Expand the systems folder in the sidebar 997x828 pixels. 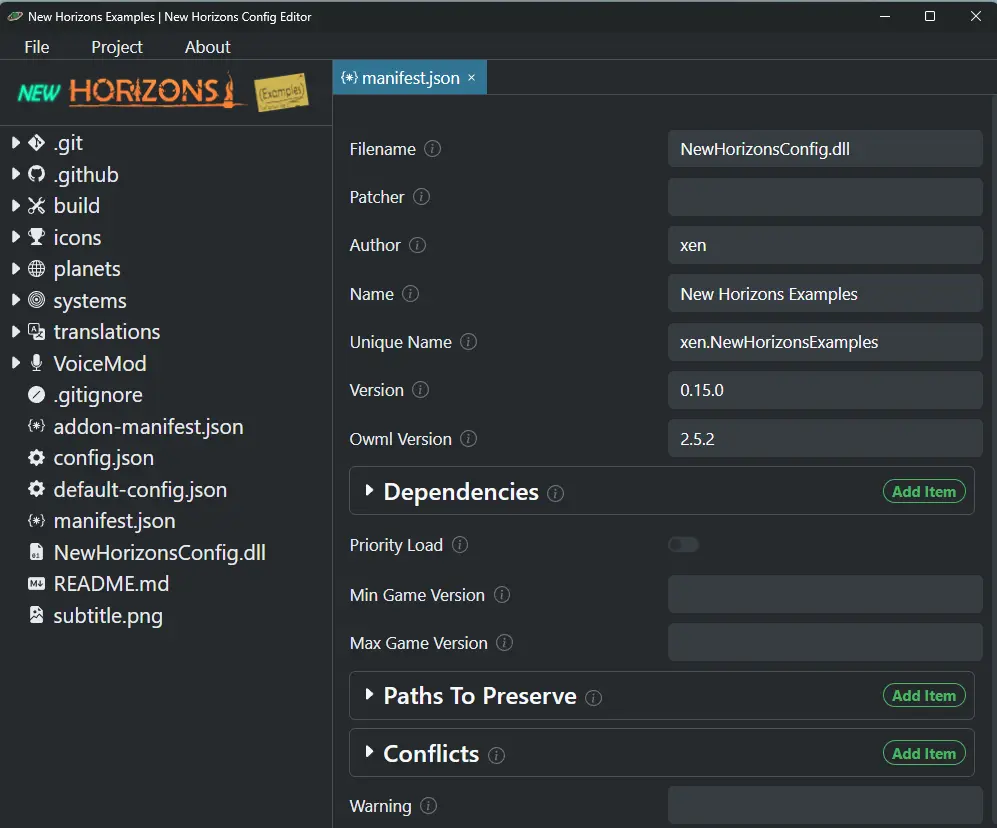pyautogui.click(x=16, y=300)
